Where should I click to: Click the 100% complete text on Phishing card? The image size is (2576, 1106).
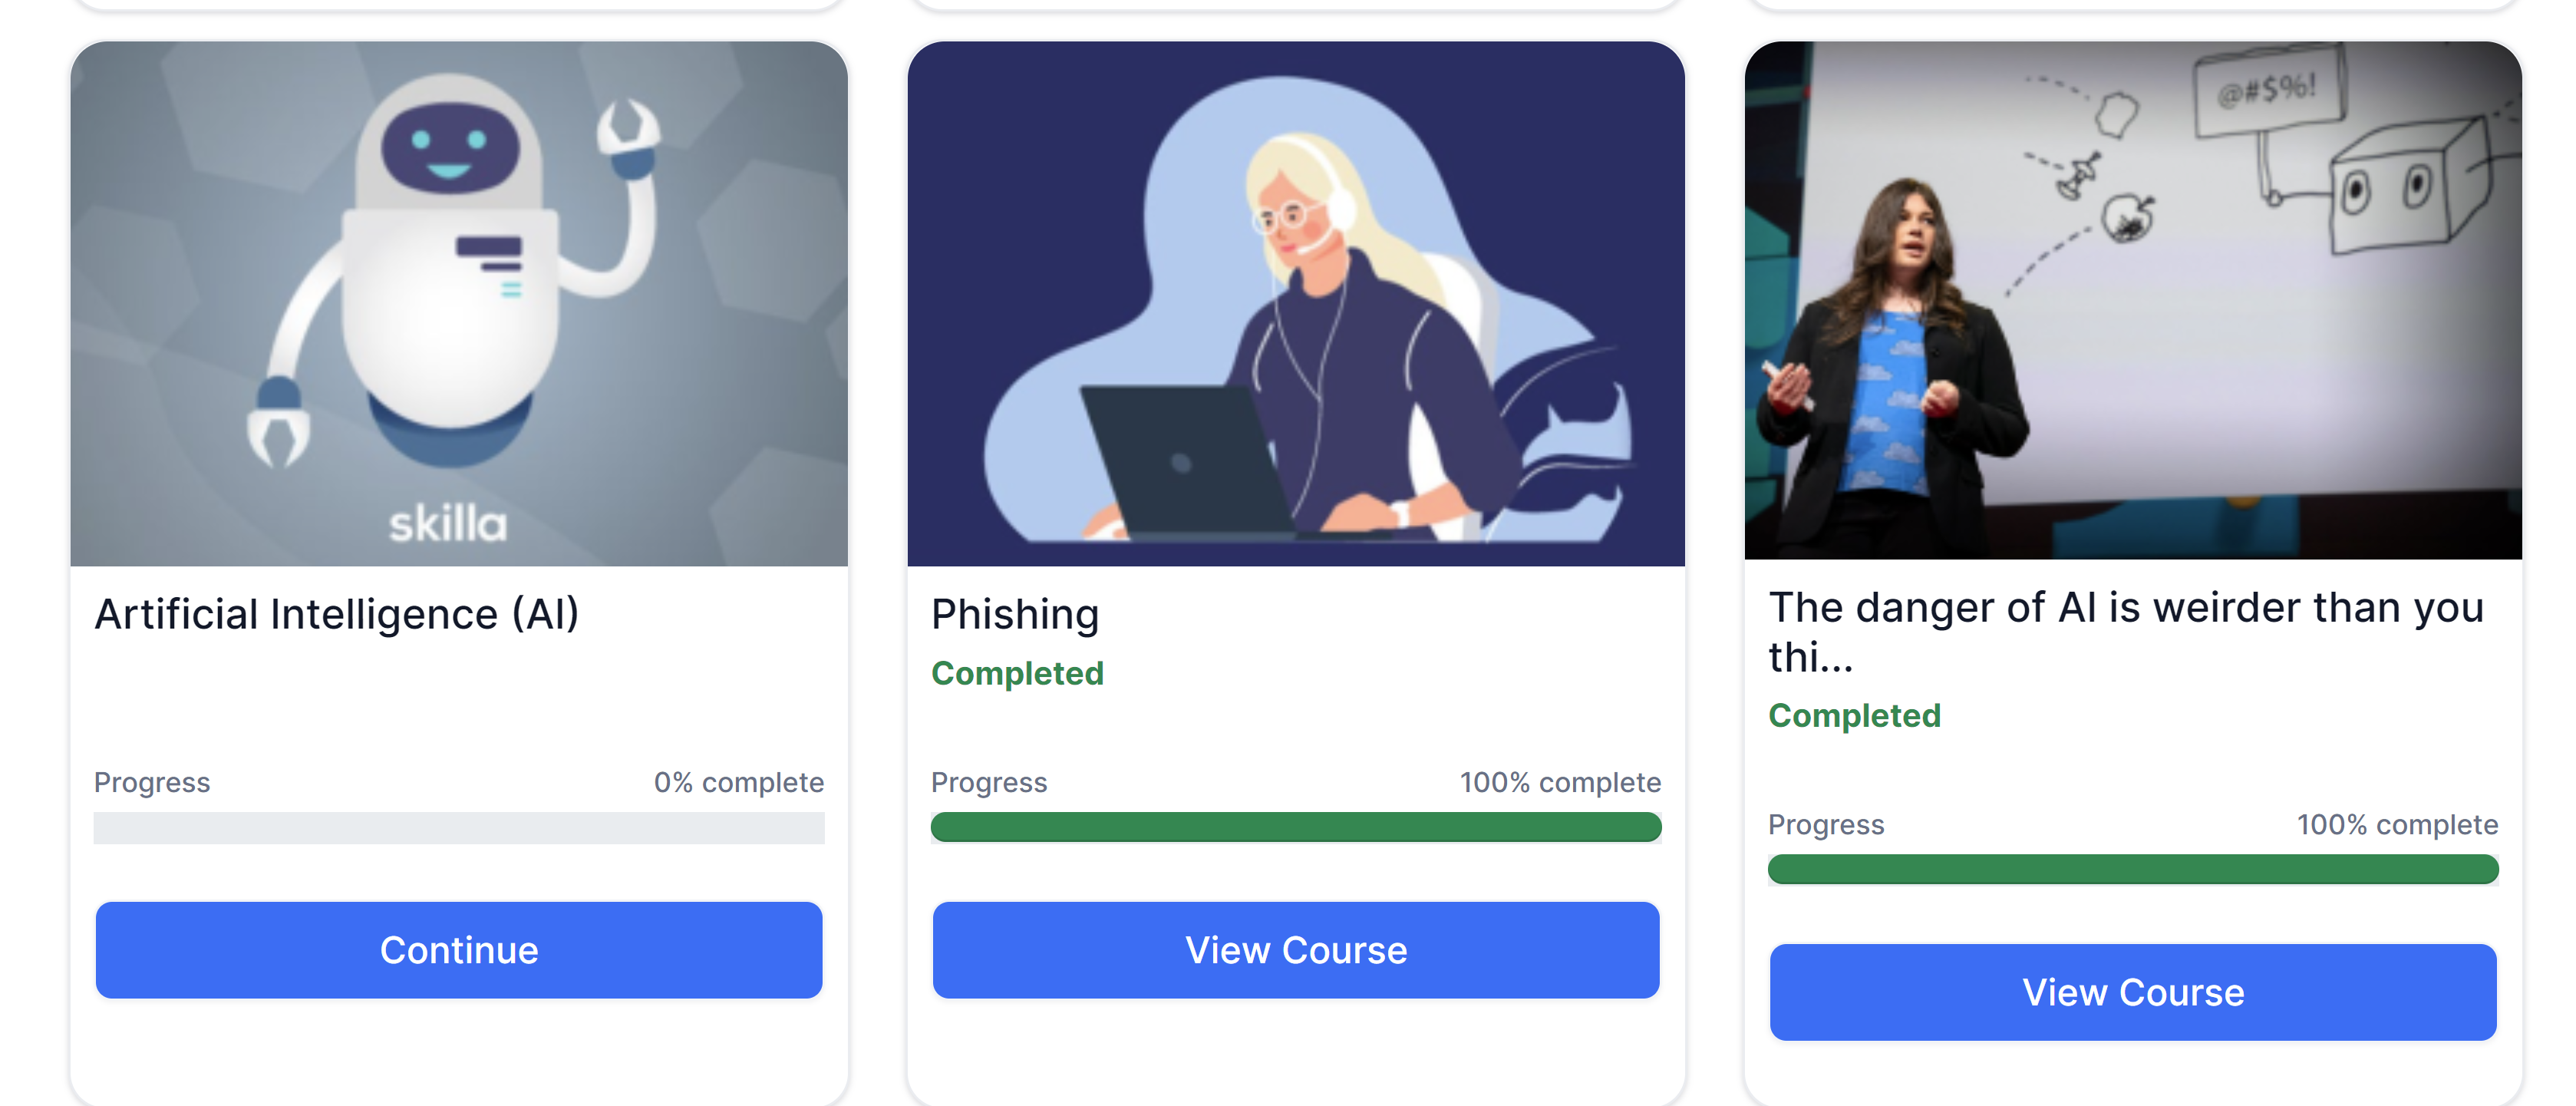coord(1560,782)
